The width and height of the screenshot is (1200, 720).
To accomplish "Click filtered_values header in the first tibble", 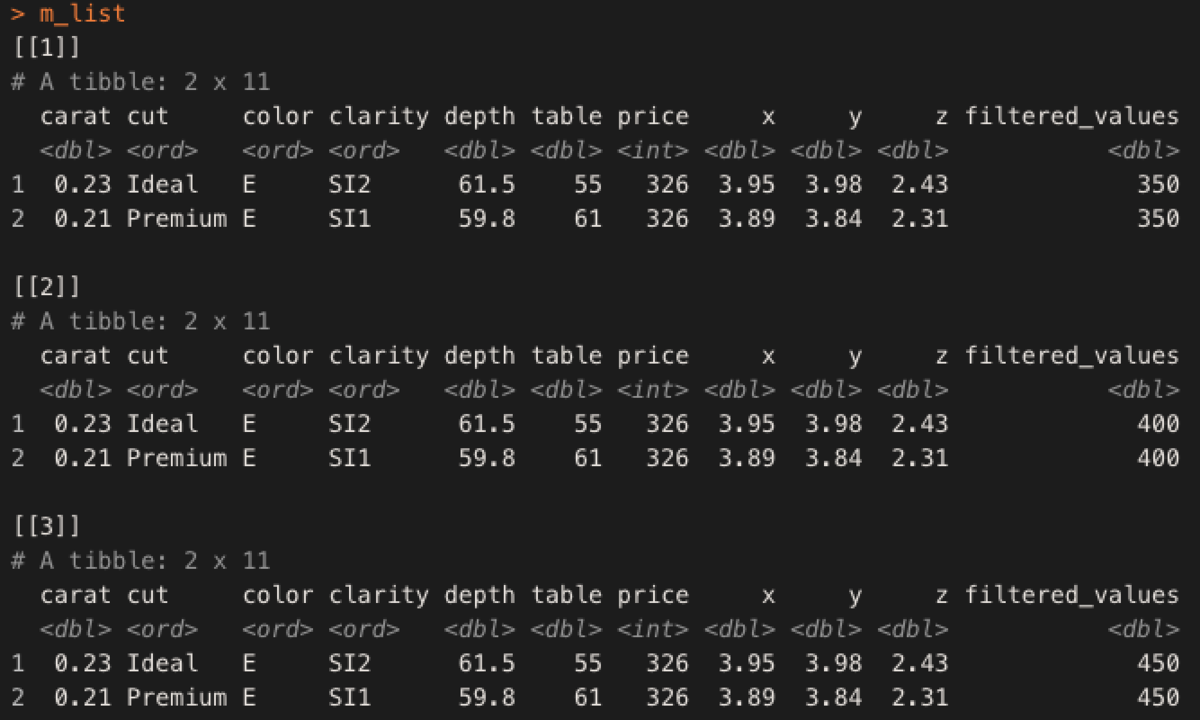I will (1072, 116).
